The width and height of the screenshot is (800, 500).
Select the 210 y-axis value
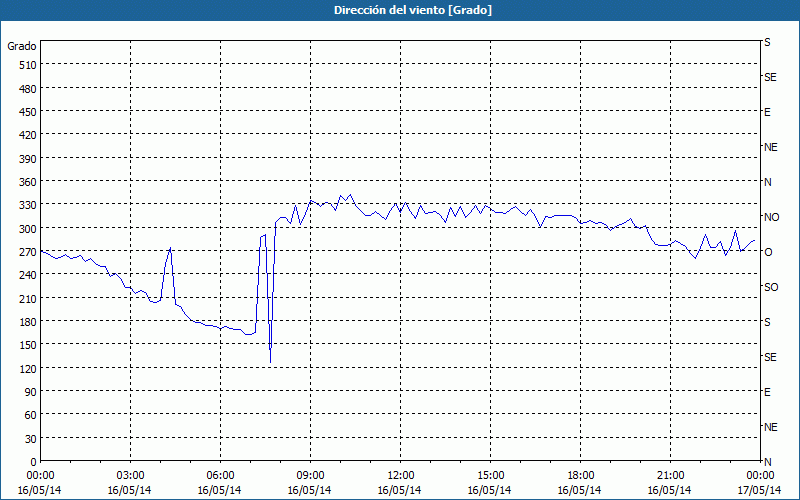28,298
